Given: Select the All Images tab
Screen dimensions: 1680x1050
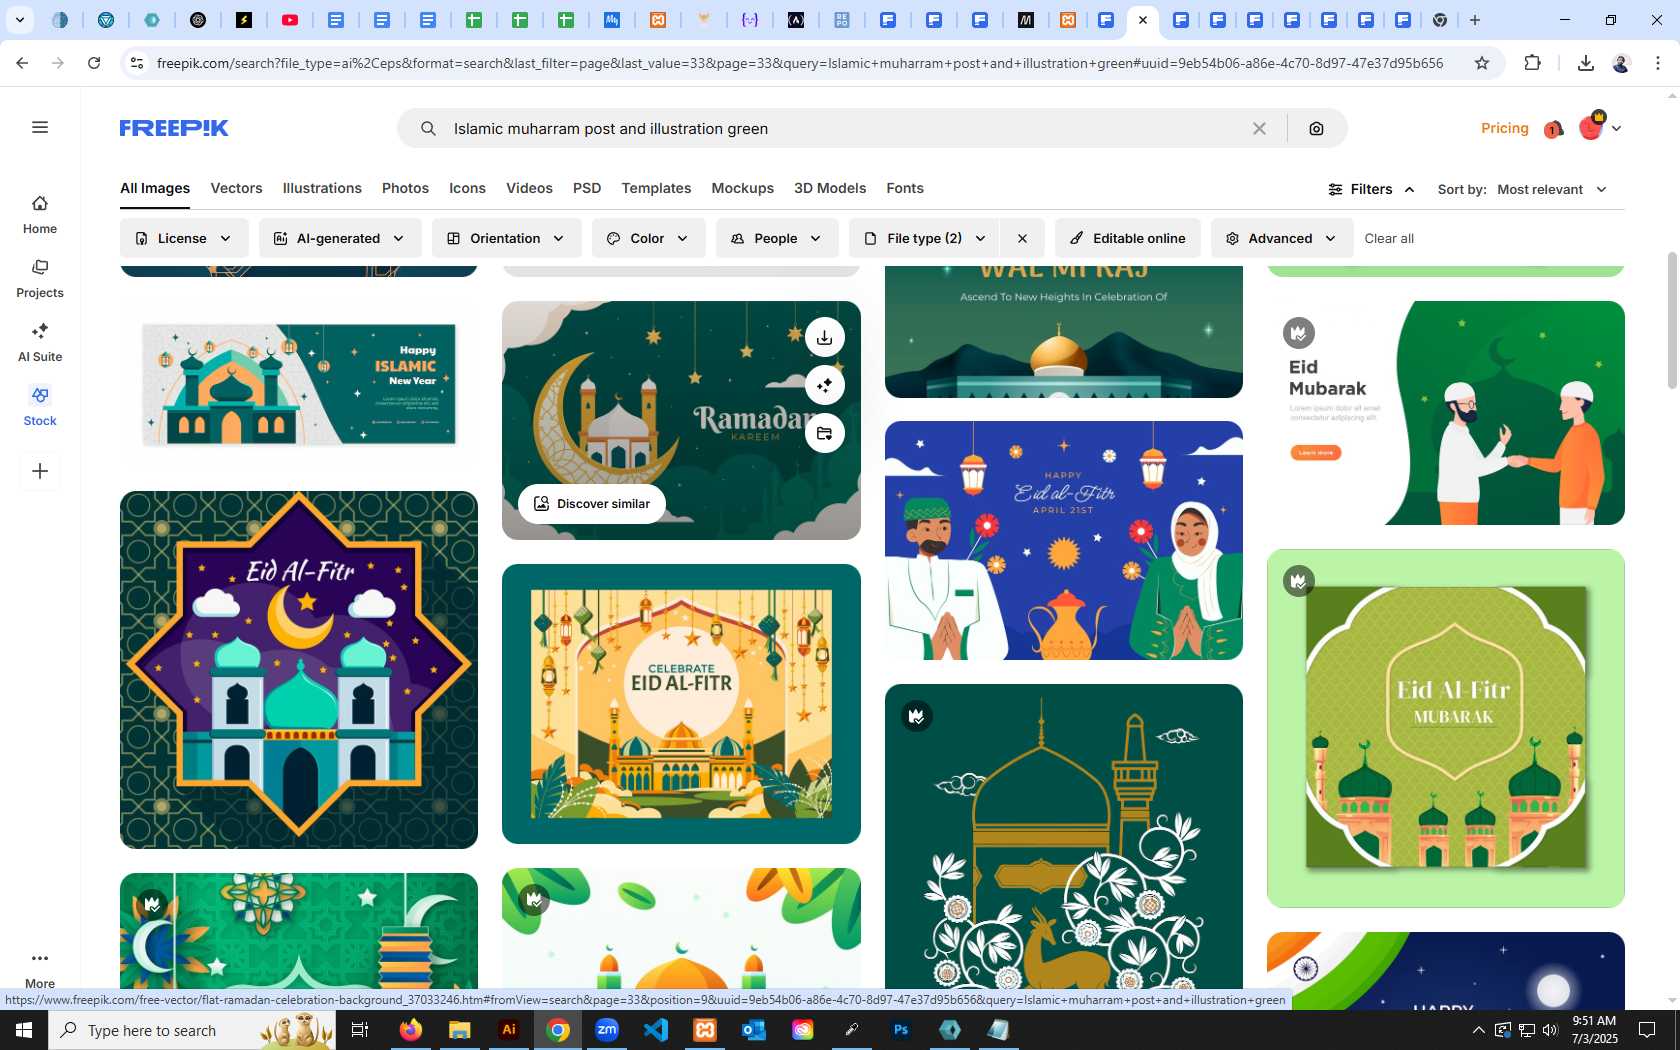Looking at the screenshot, I should tap(155, 188).
